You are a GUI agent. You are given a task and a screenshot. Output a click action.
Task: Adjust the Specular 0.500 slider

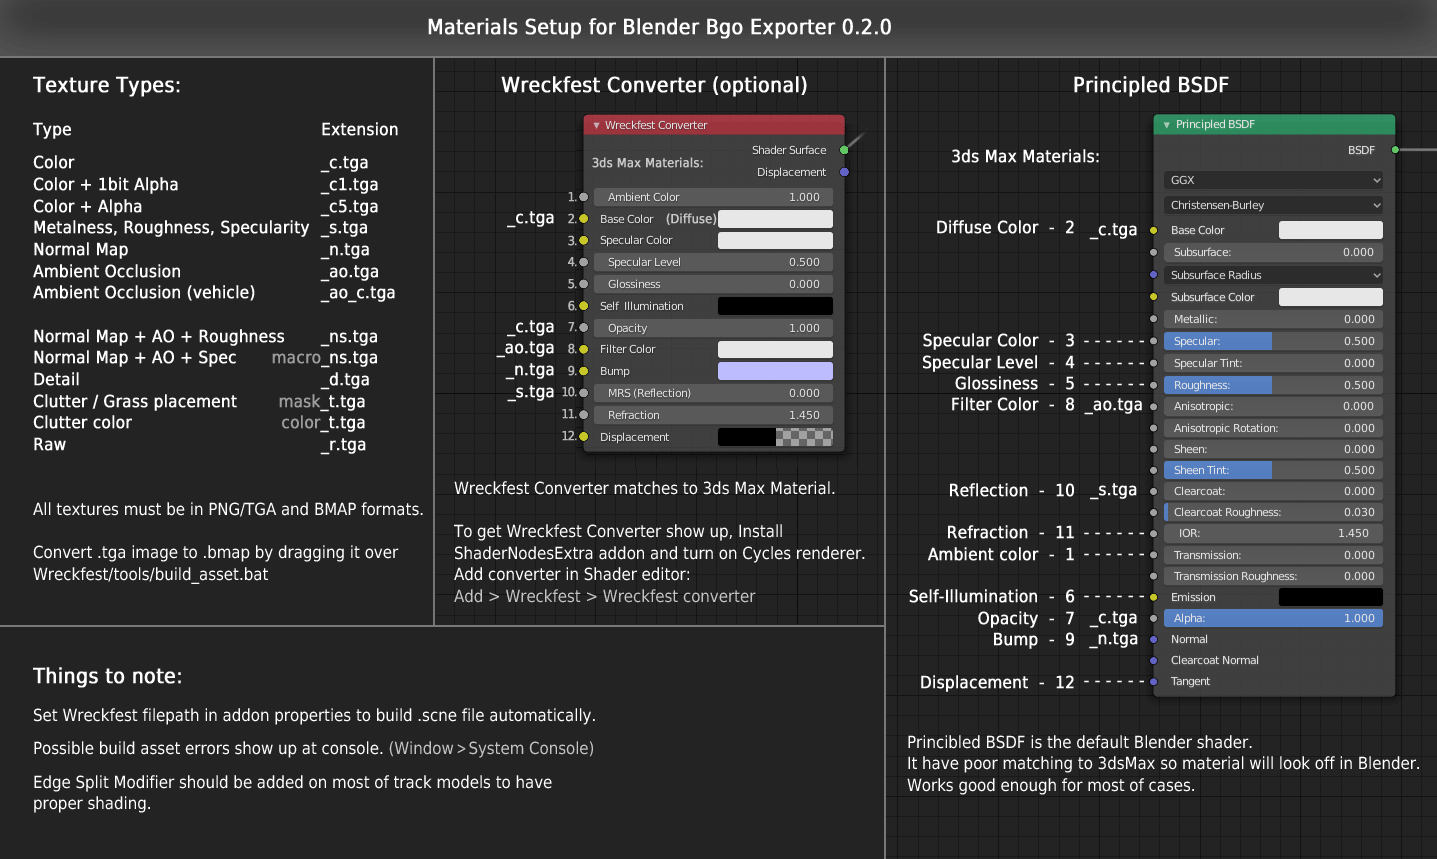click(x=1273, y=341)
